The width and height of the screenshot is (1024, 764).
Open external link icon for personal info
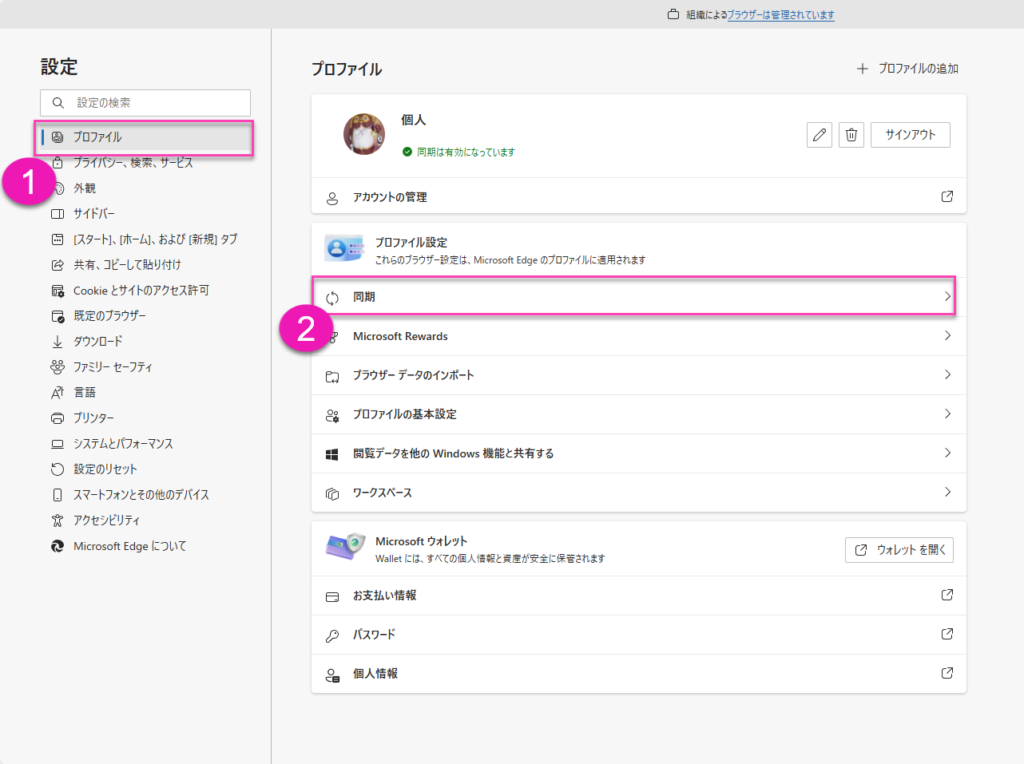tap(947, 674)
